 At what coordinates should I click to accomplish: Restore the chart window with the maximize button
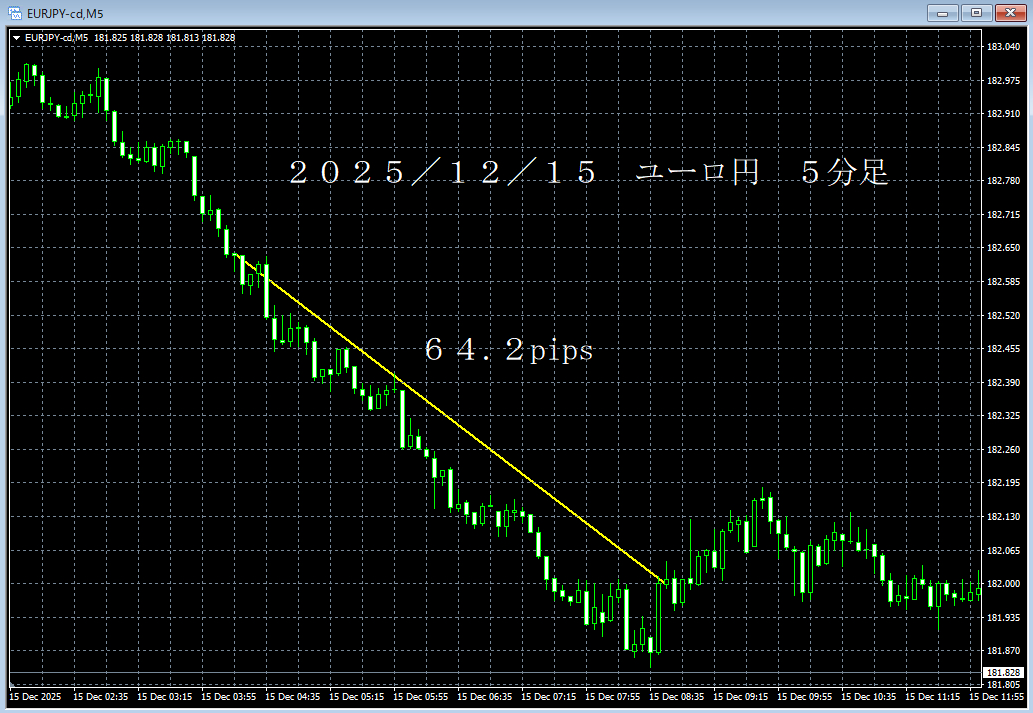pyautogui.click(x=975, y=13)
